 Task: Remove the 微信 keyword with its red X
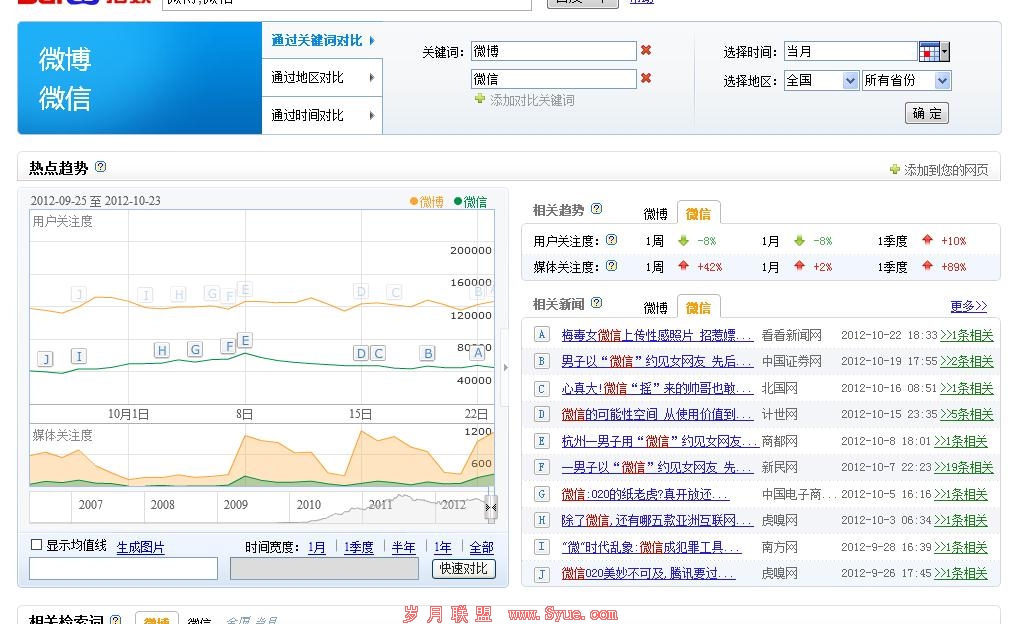[x=646, y=78]
